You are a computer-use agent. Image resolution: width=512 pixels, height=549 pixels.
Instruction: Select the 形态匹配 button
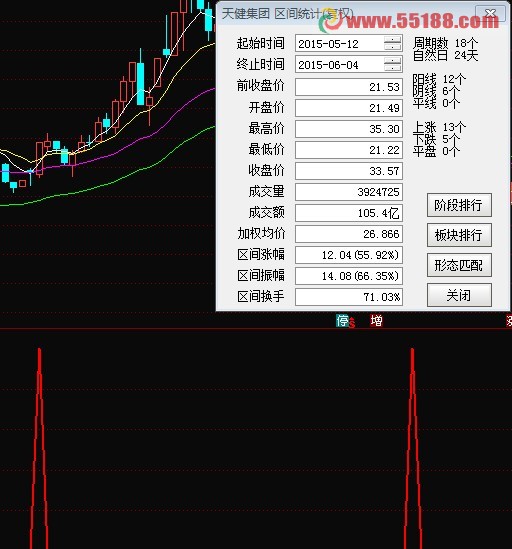point(459,265)
